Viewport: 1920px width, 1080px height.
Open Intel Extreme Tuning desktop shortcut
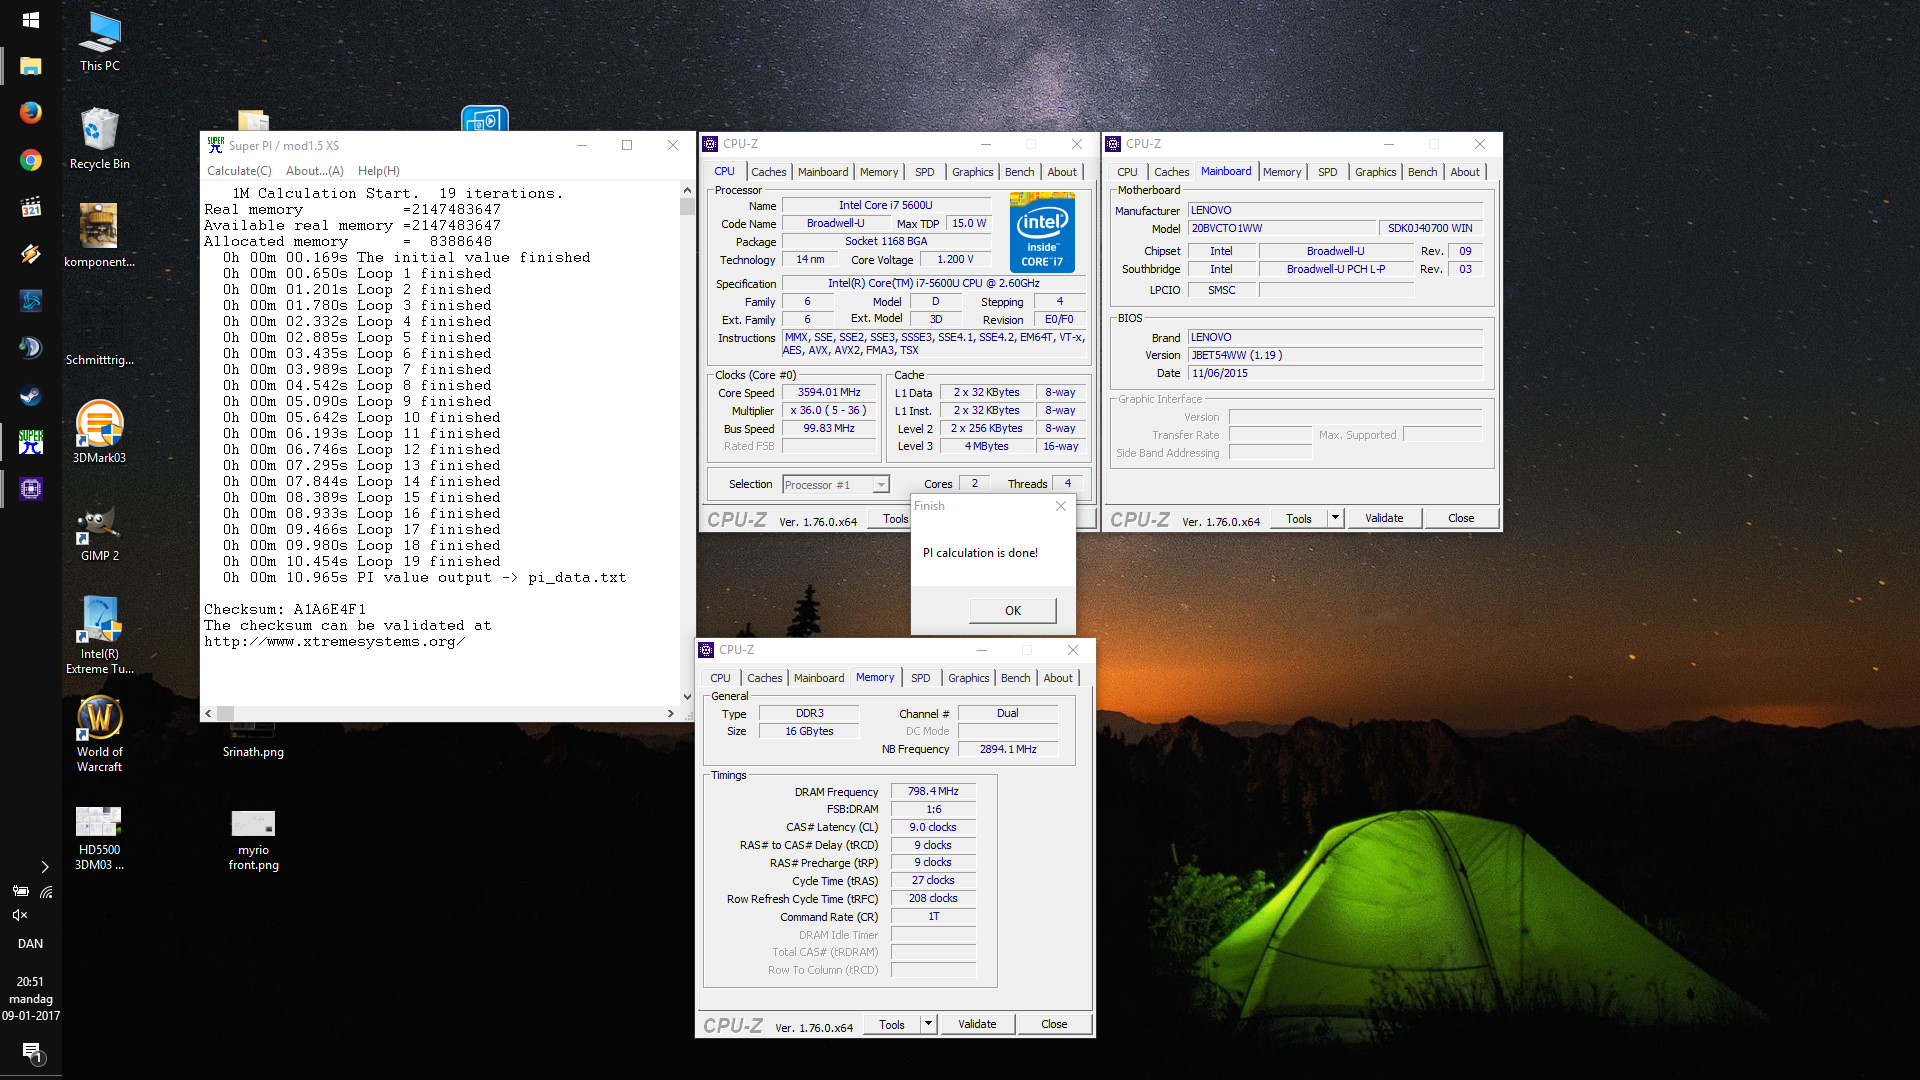click(99, 635)
